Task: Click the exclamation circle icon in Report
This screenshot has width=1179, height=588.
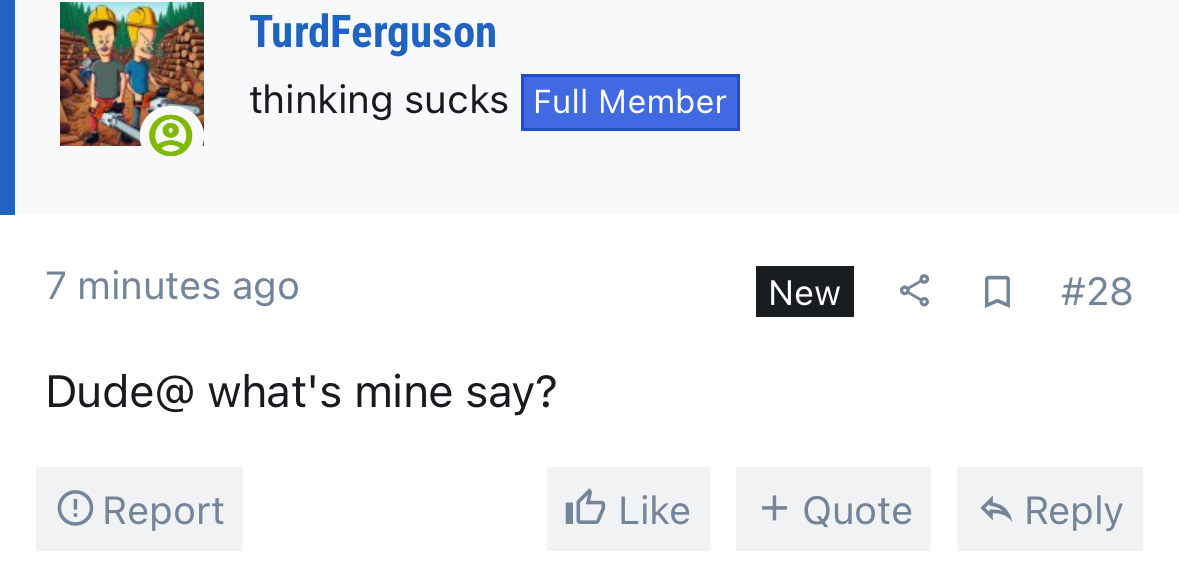Action: pos(75,508)
